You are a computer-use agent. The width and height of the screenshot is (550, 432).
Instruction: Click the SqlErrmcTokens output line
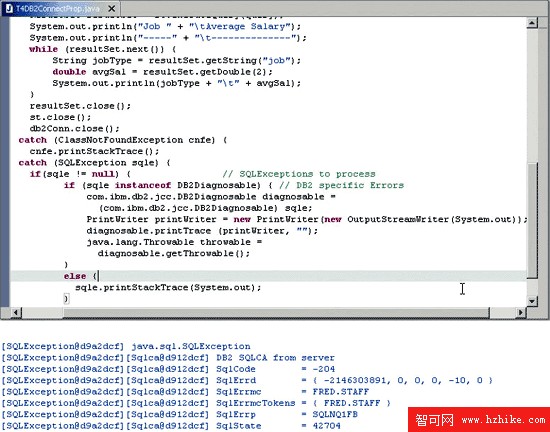[196, 403]
